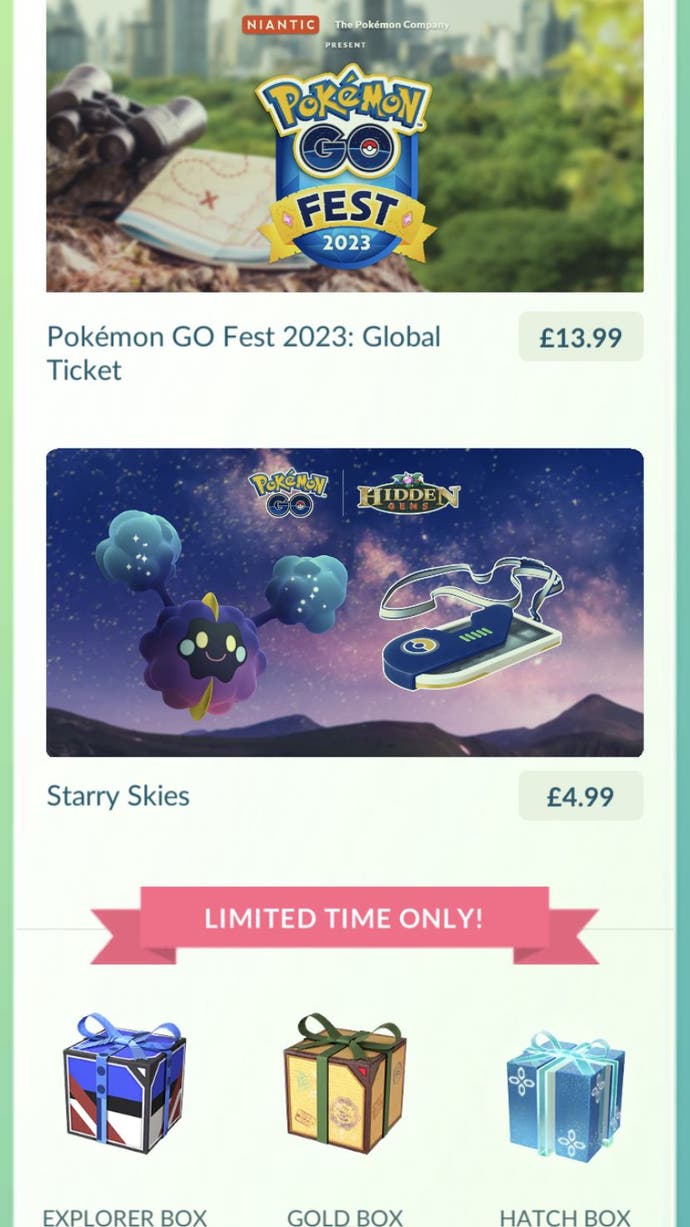This screenshot has height=1227, width=690.
Task: Tap the £4.99 Starry Skies price
Action: point(580,796)
